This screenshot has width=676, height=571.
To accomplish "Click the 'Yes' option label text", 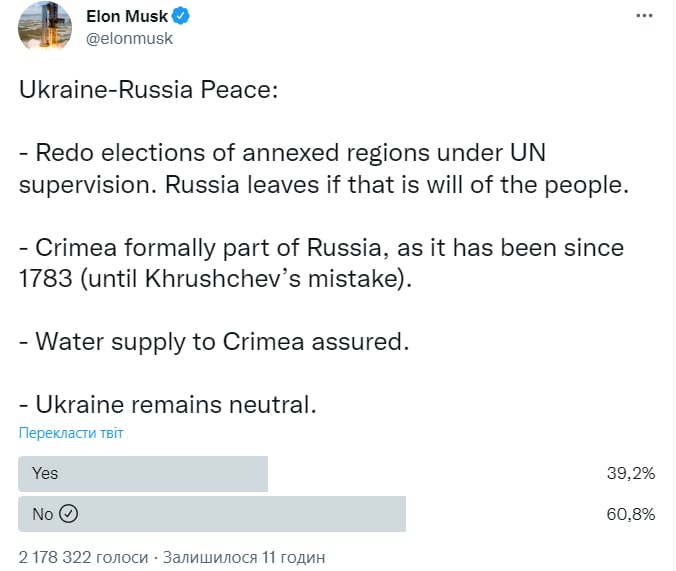I will pos(45,474).
